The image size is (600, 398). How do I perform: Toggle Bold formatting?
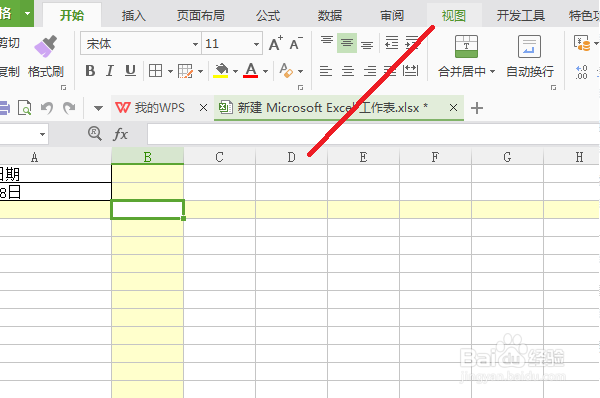pyautogui.click(x=90, y=71)
